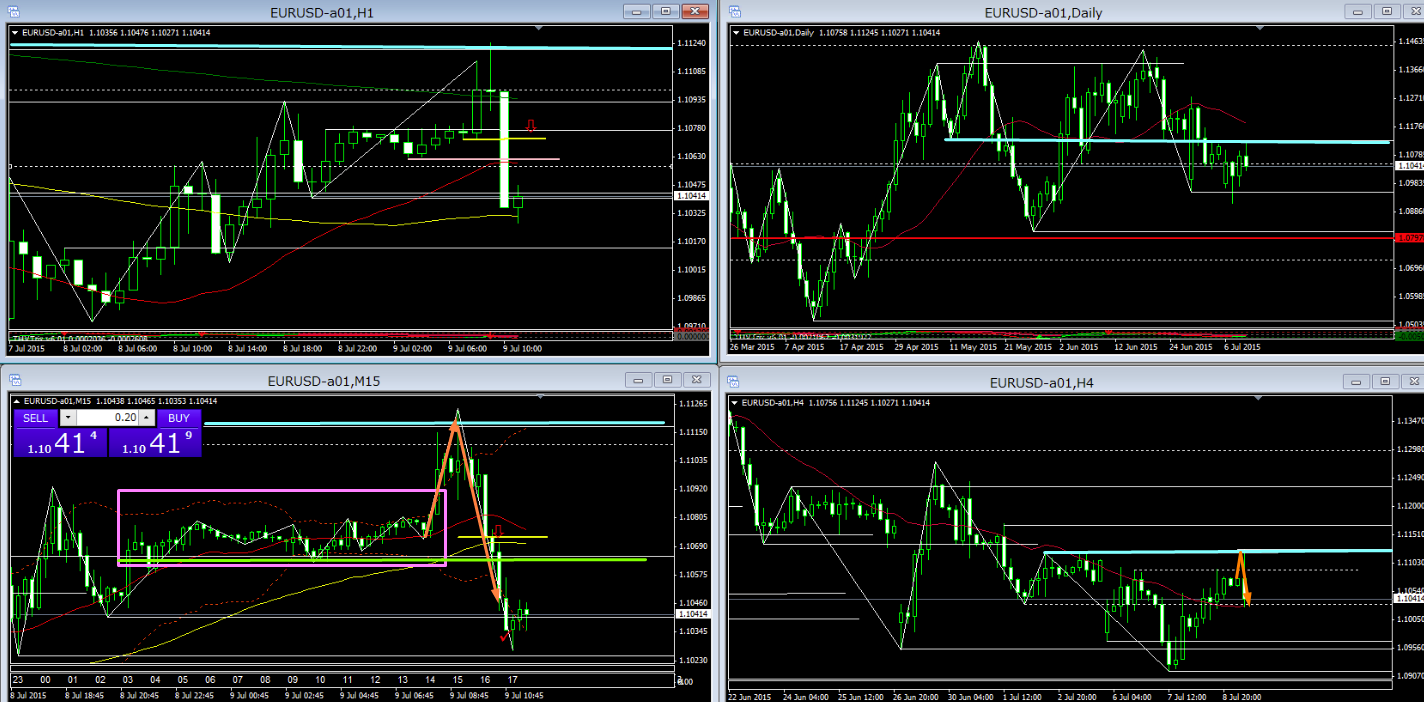Click the BUY button in M15 chart
The image size is (1424, 702).
179,418
